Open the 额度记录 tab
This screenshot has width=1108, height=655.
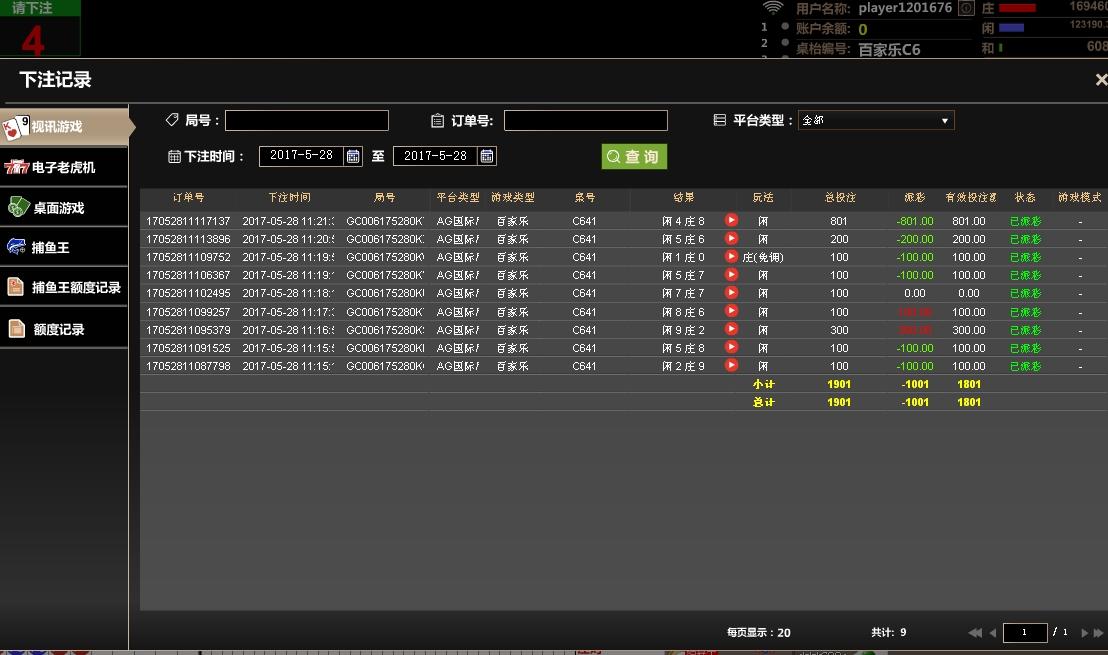pyautogui.click(x=64, y=329)
